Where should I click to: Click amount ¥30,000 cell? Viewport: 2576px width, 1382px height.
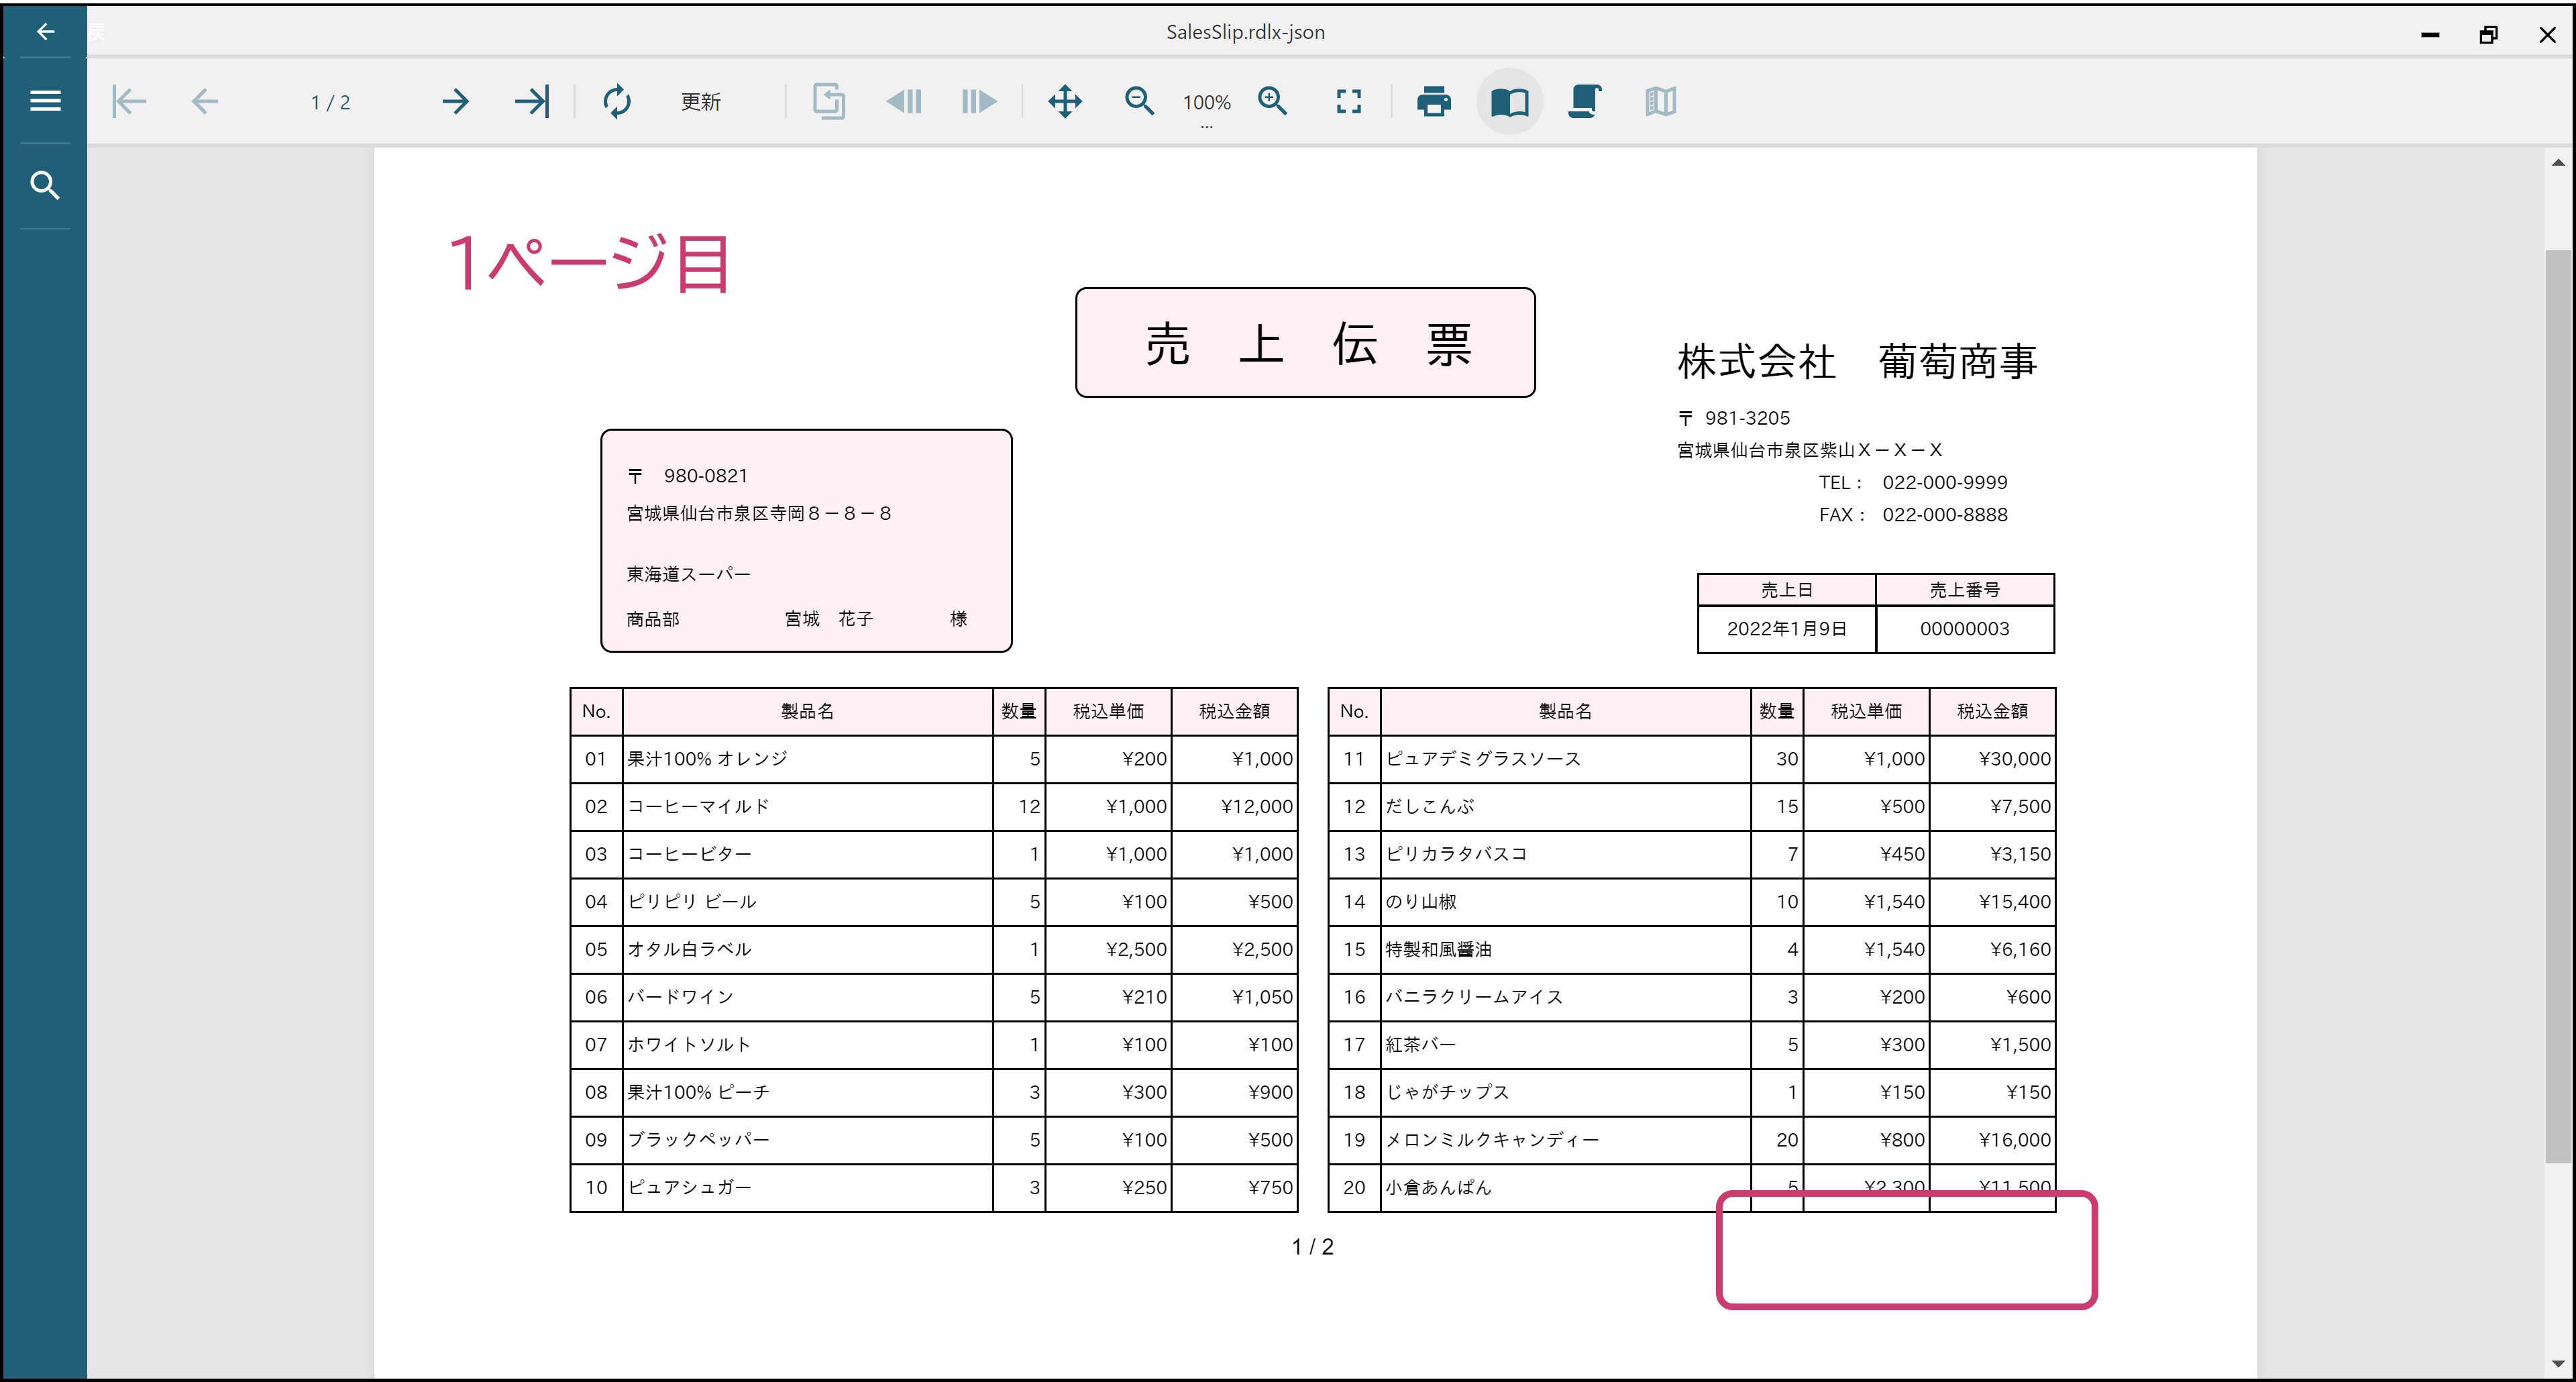(1992, 759)
